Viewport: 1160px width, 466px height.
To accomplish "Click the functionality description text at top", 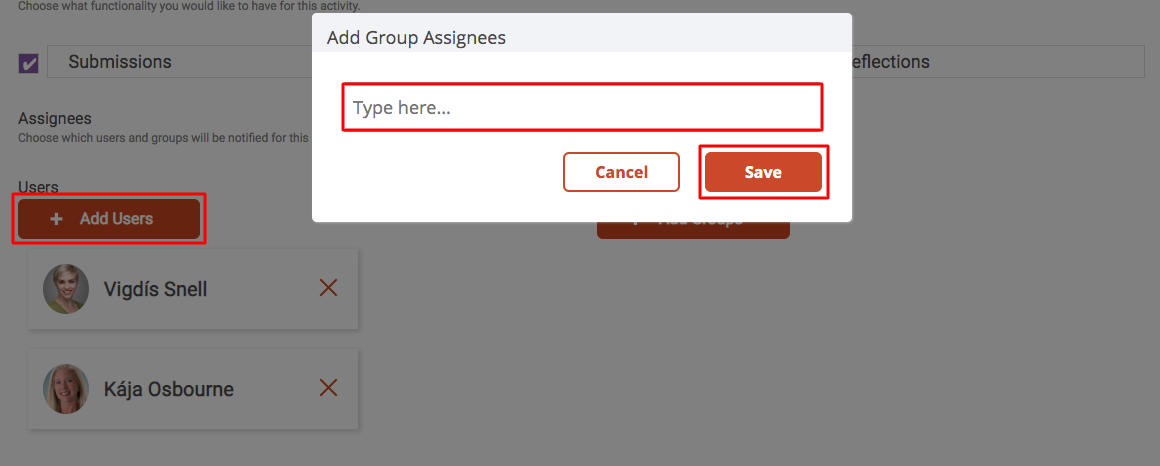I will [189, 6].
